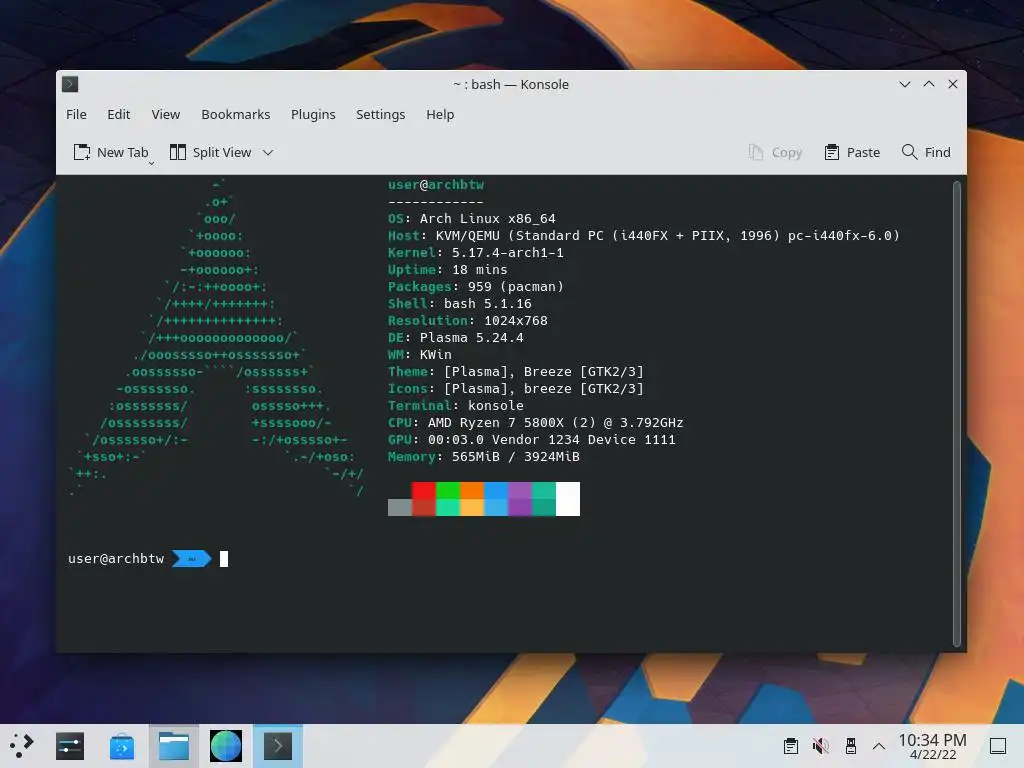Open System Settings from the taskbar
The image size is (1024, 768).
pyautogui.click(x=70, y=746)
